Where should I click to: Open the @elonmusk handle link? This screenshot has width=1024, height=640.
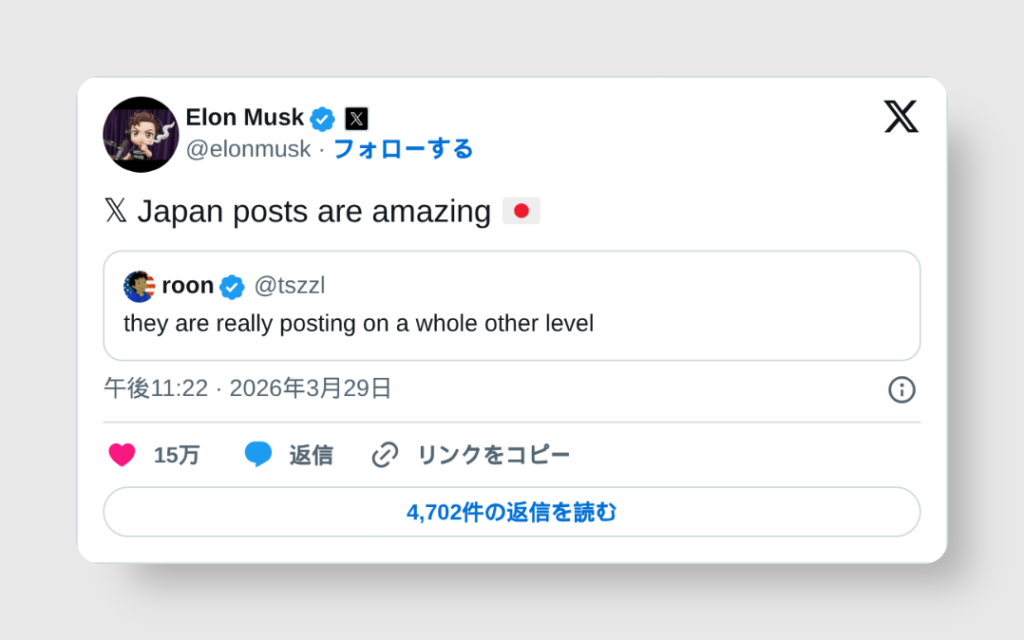248,149
